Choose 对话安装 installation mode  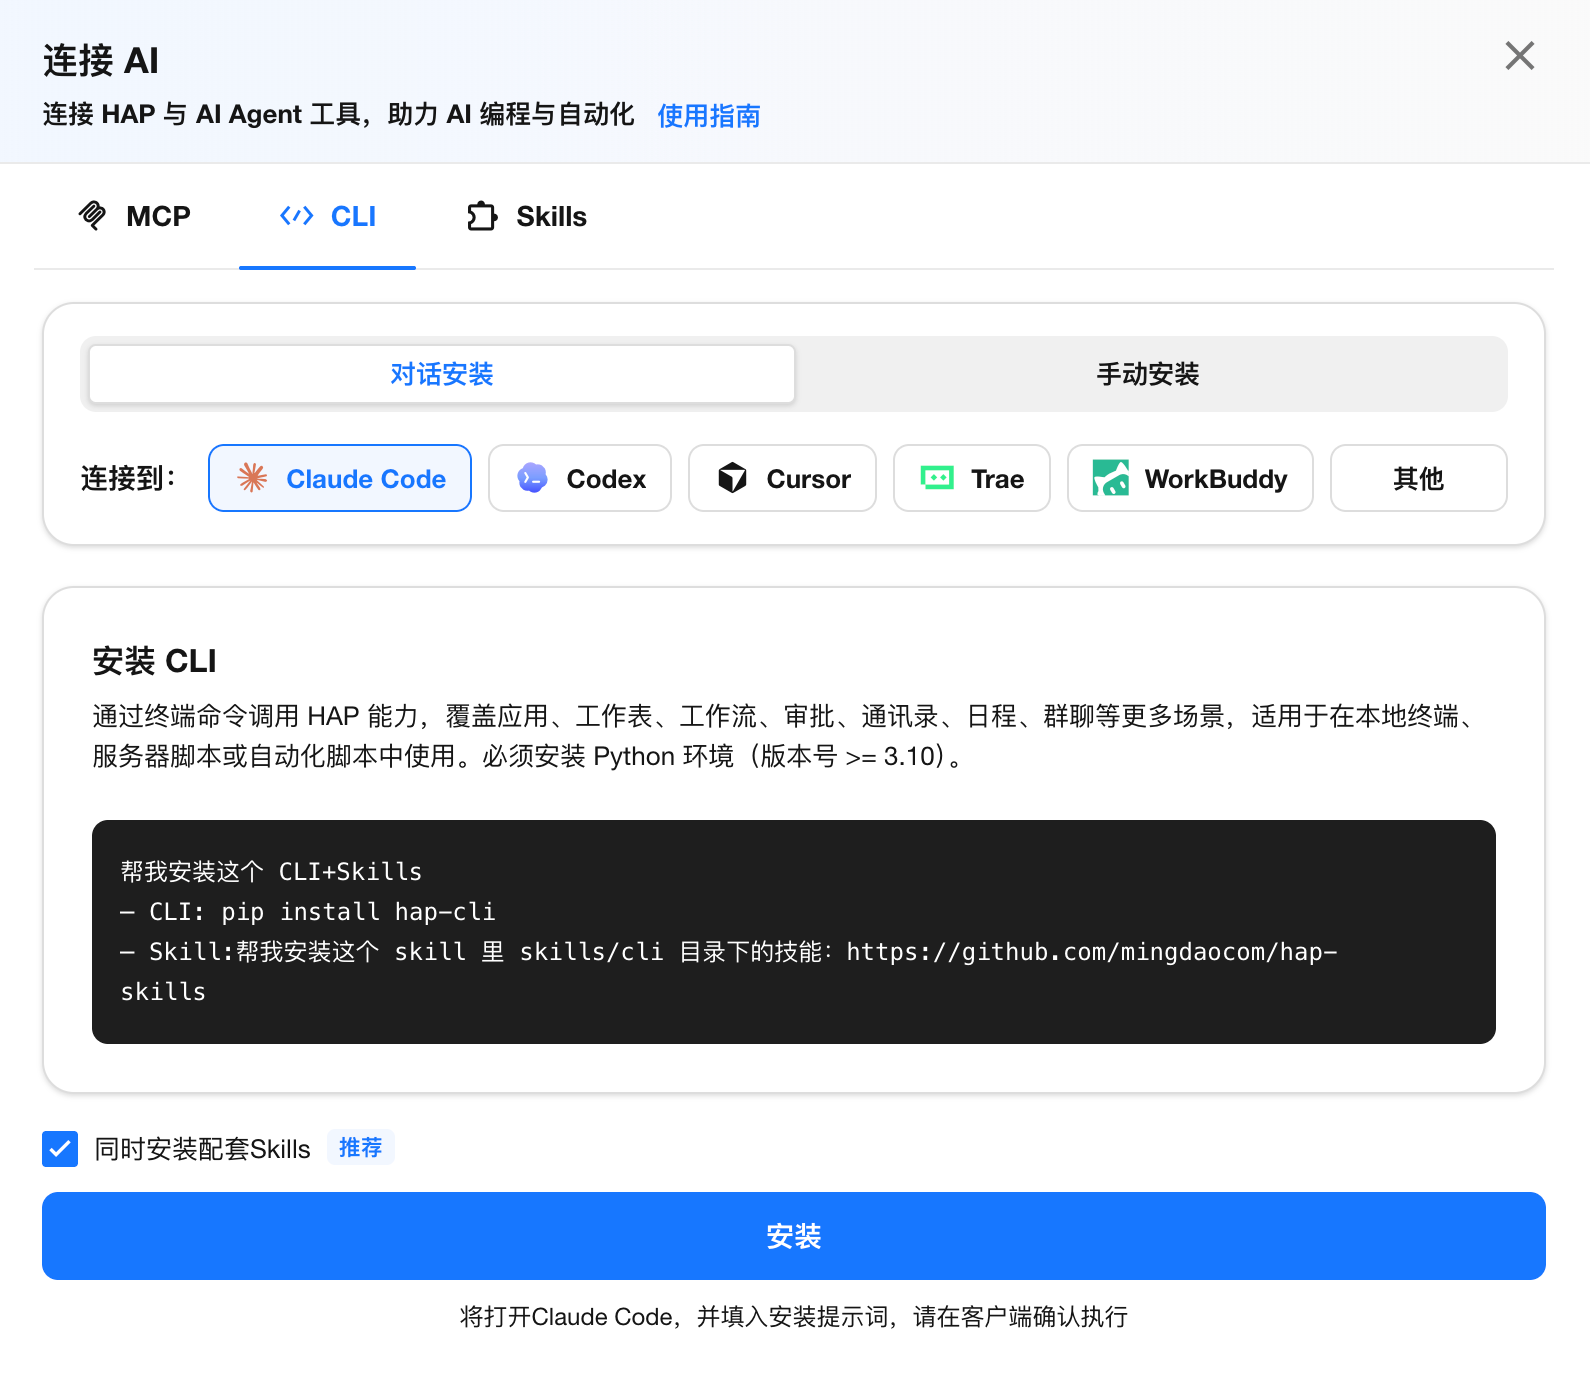pos(442,374)
